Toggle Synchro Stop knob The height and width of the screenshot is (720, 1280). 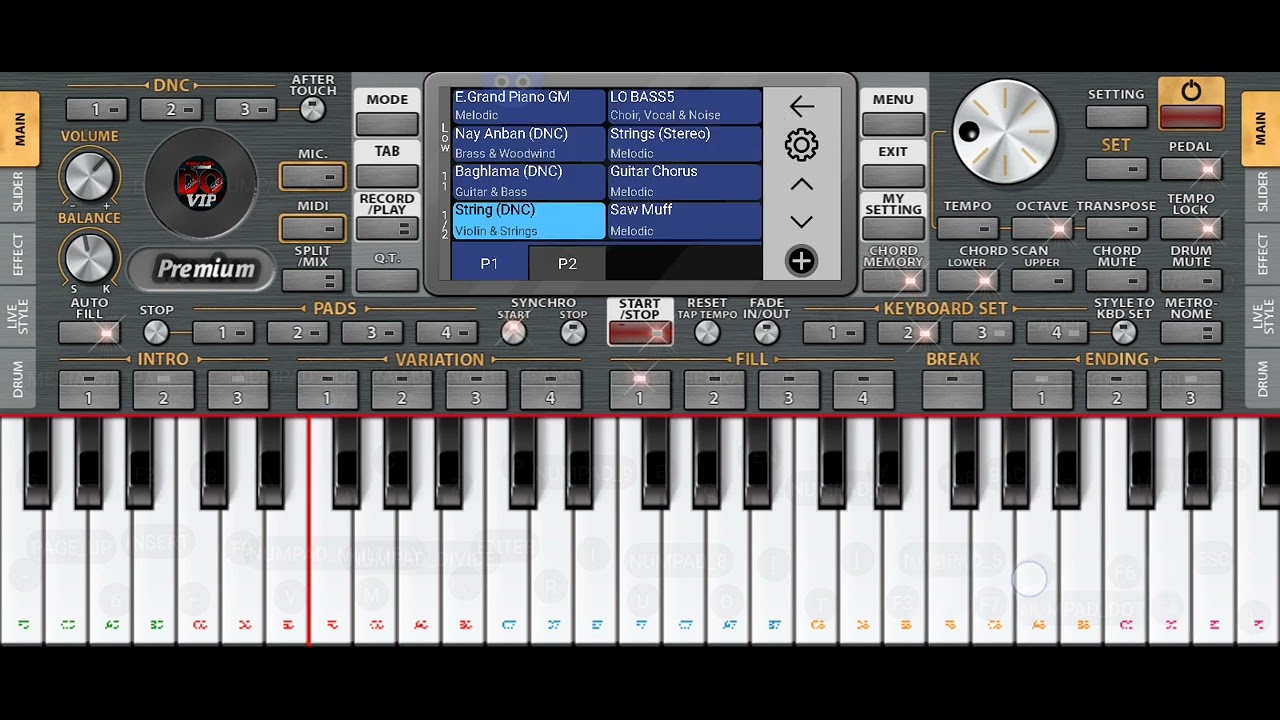pyautogui.click(x=573, y=333)
